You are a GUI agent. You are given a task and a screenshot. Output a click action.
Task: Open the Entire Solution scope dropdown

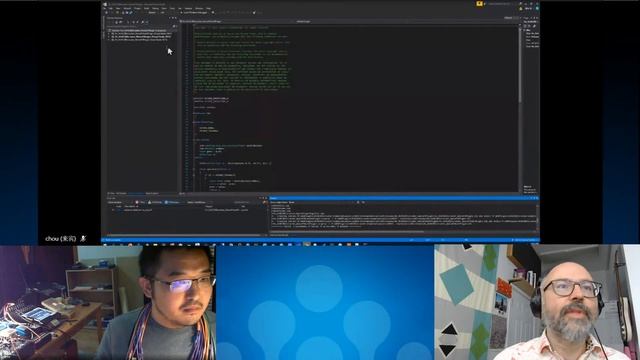coord(118,202)
